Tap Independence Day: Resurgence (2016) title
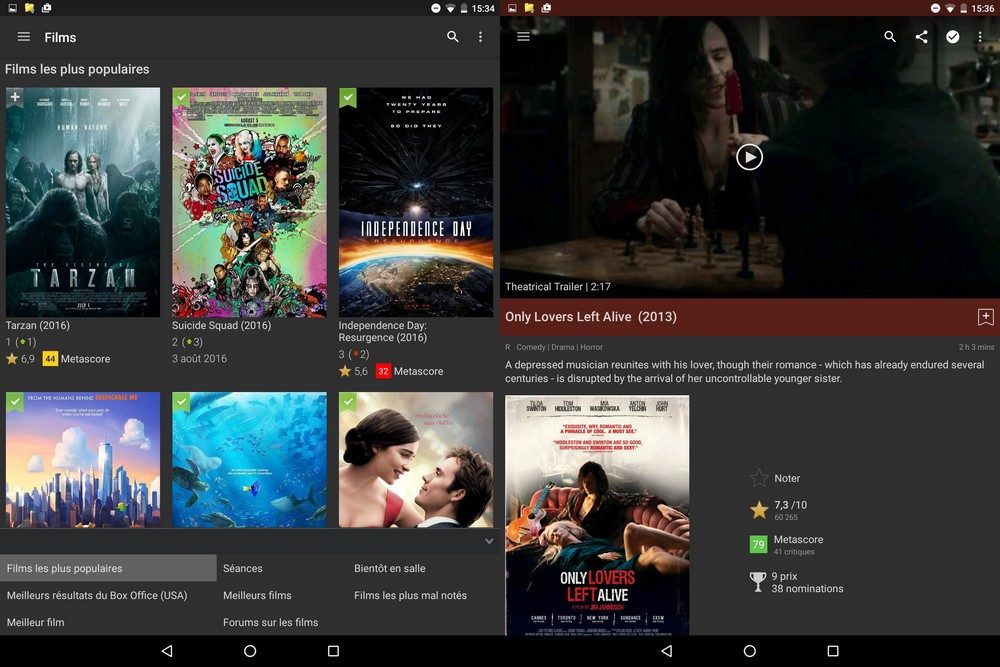1000x667 pixels. click(x=383, y=331)
